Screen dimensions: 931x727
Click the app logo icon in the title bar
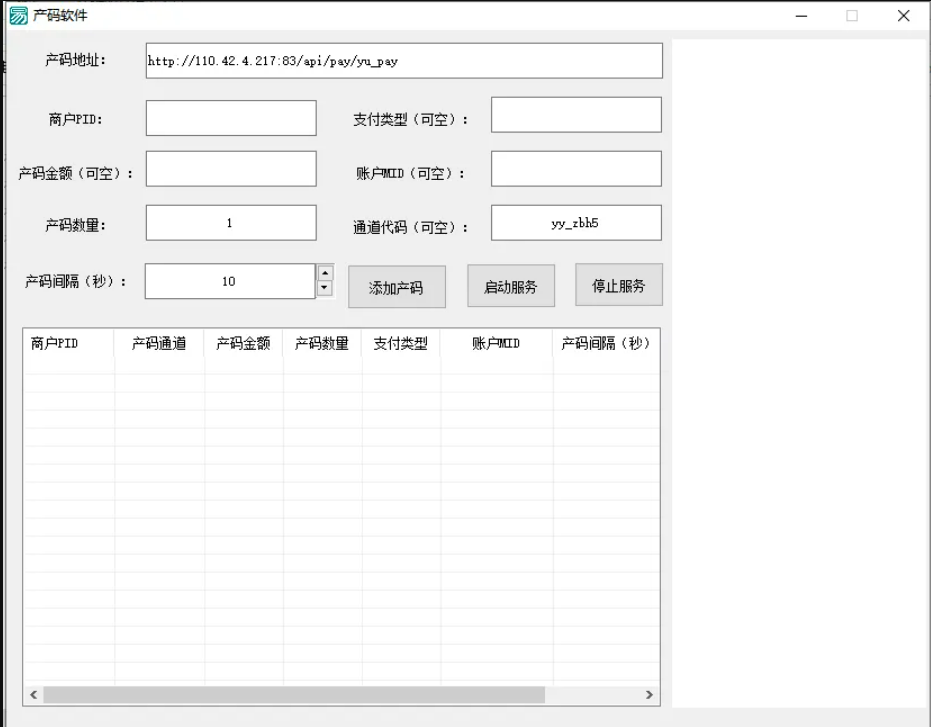click(17, 16)
